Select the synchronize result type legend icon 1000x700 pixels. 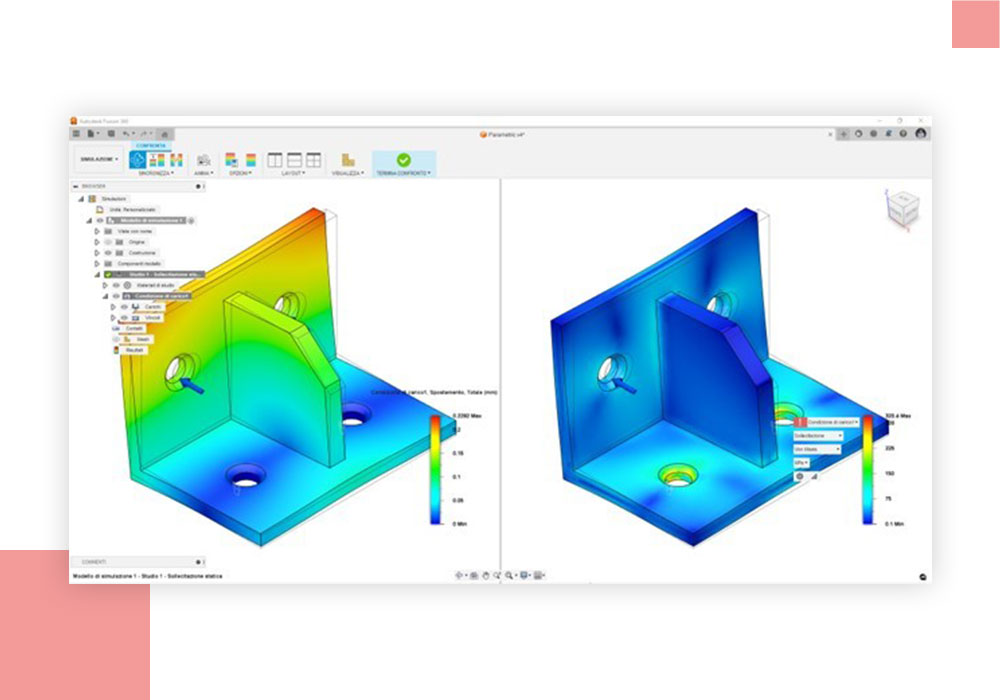(157, 160)
